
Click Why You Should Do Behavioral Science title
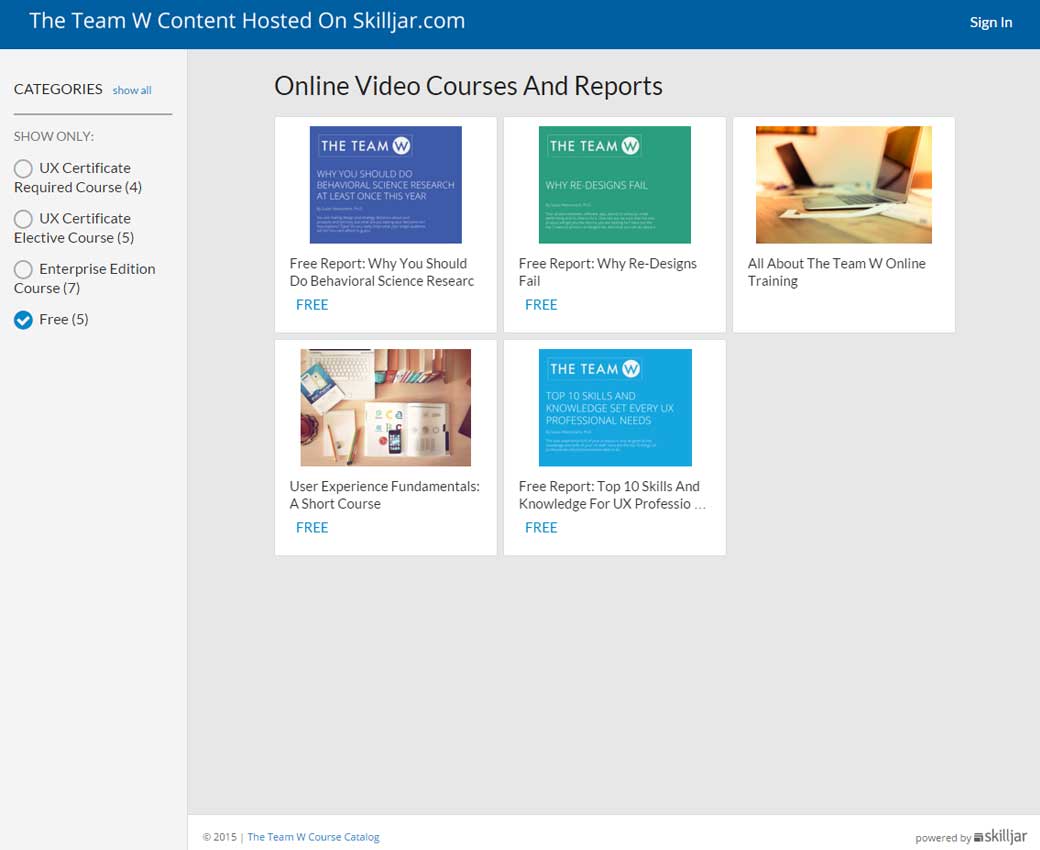[381, 272]
